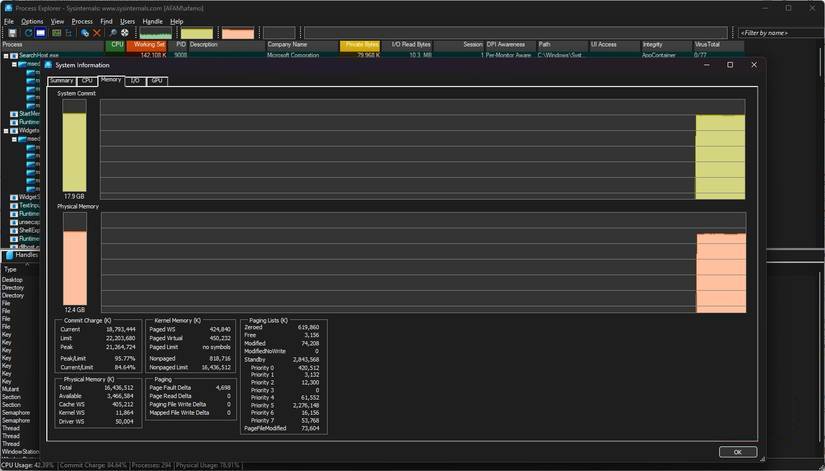The image size is (825, 471).
Task: Click the Find Handle or DLL icon
Action: tap(113, 33)
